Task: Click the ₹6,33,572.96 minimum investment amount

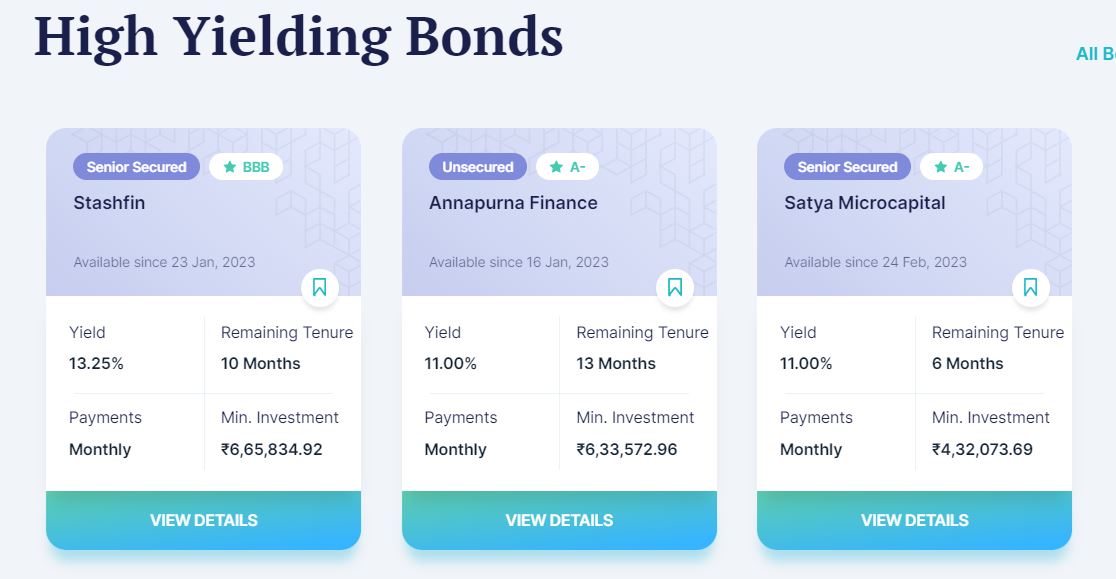Action: point(626,450)
